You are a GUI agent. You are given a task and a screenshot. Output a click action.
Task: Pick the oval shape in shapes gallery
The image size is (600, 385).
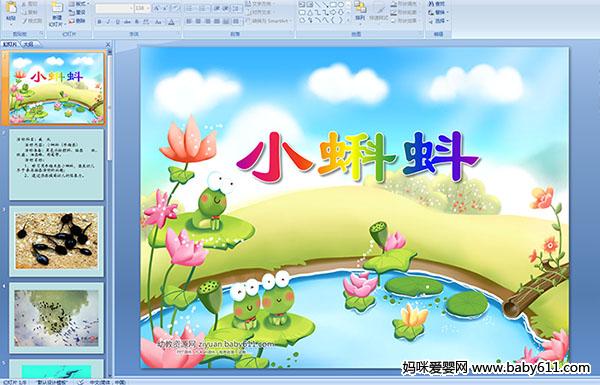pos(340,4)
